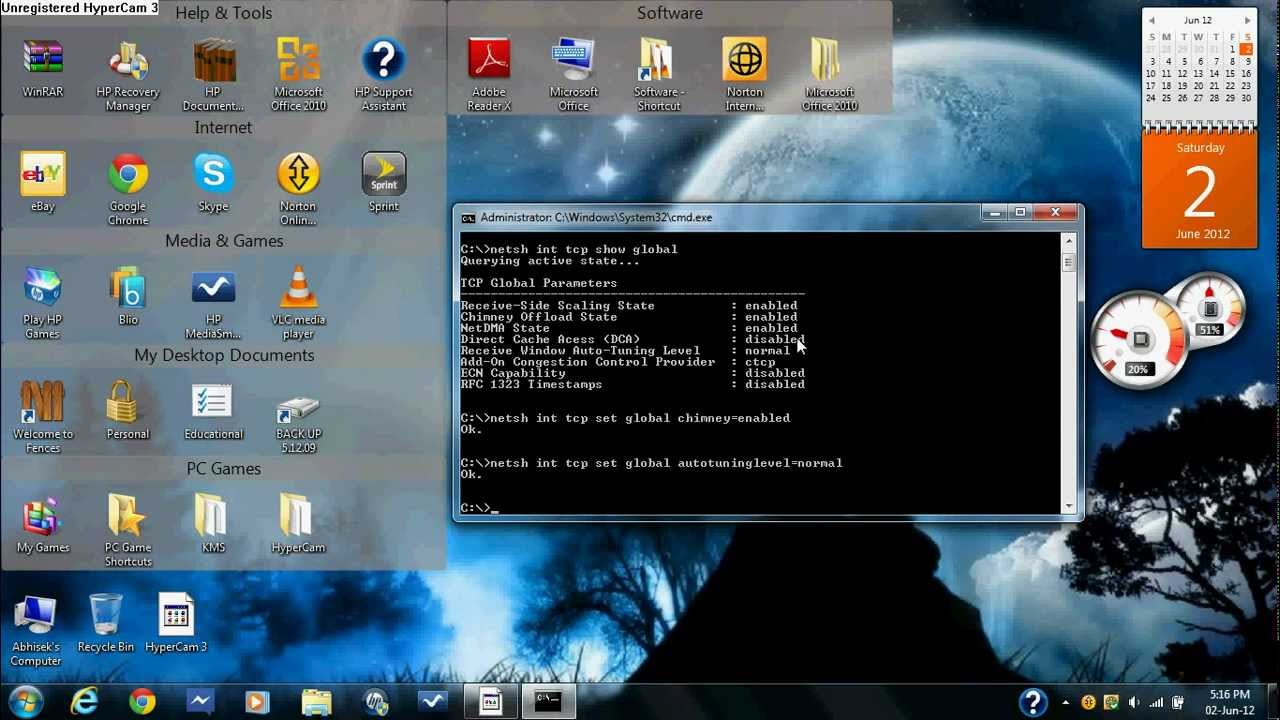Viewport: 1280px width, 720px height.
Task: Go to previous month in calendar gadget
Action: [1151, 21]
